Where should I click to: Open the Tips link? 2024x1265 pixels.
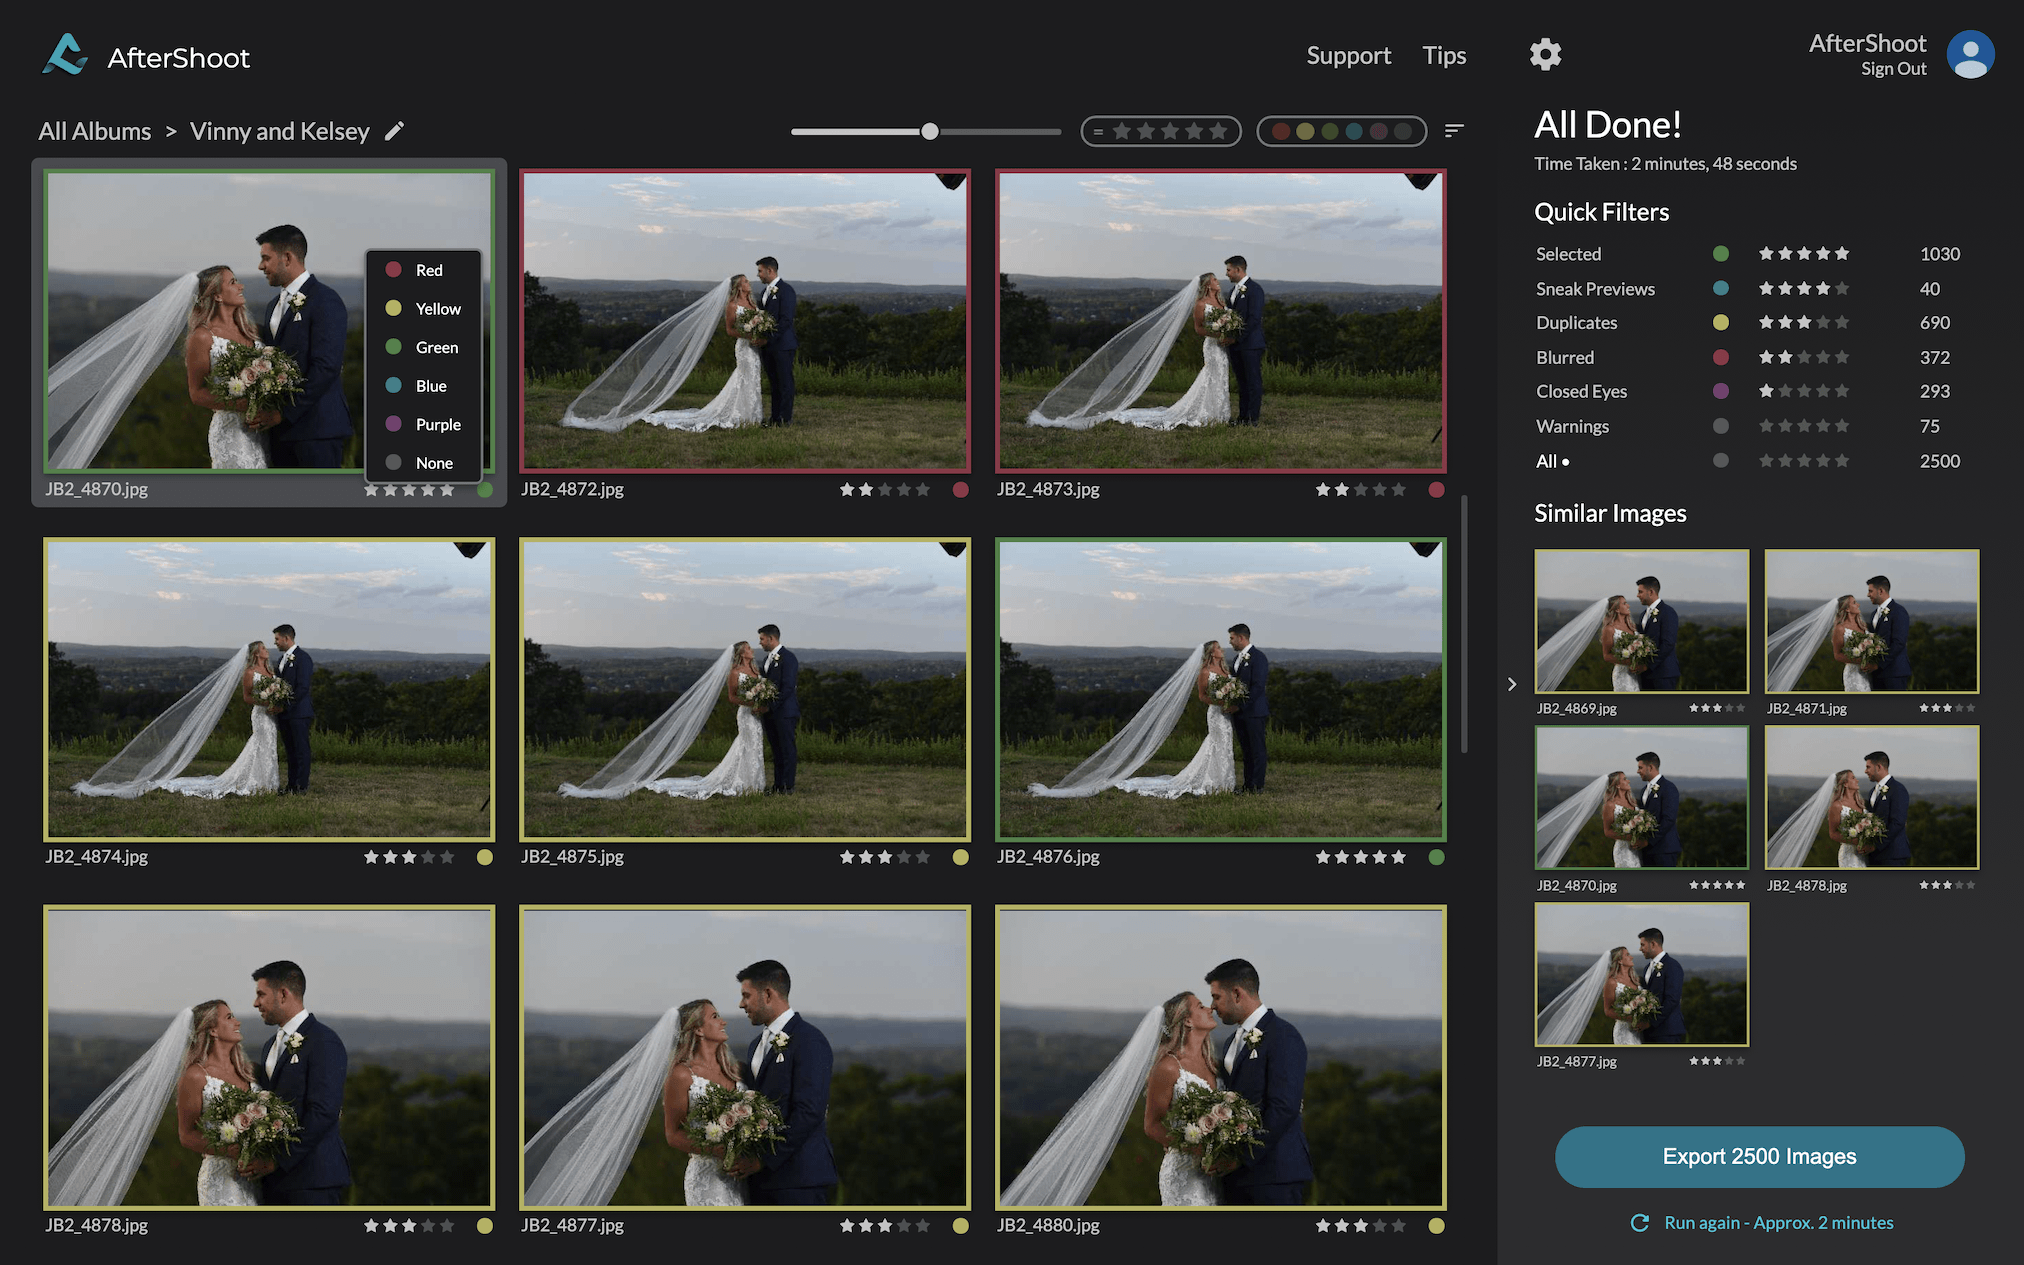1444,55
